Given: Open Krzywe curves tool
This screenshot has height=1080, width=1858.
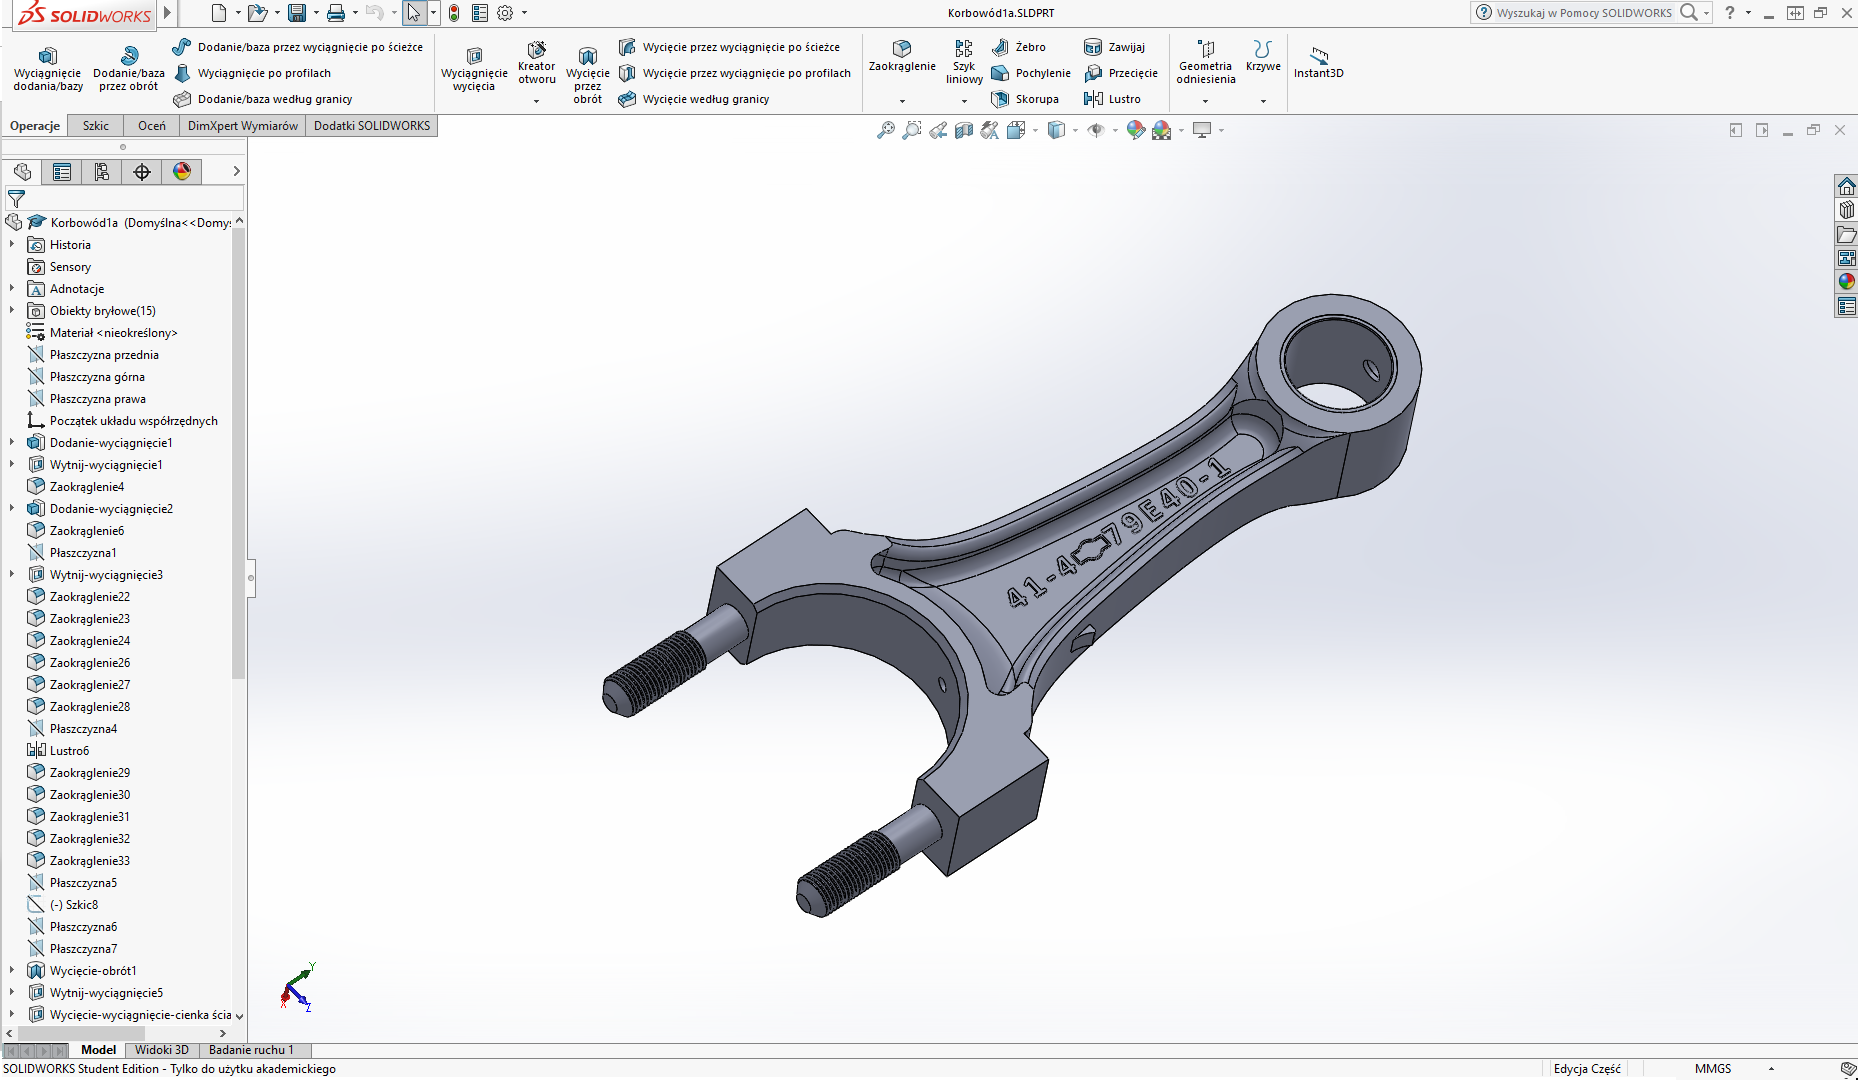Looking at the screenshot, I should [1263, 56].
